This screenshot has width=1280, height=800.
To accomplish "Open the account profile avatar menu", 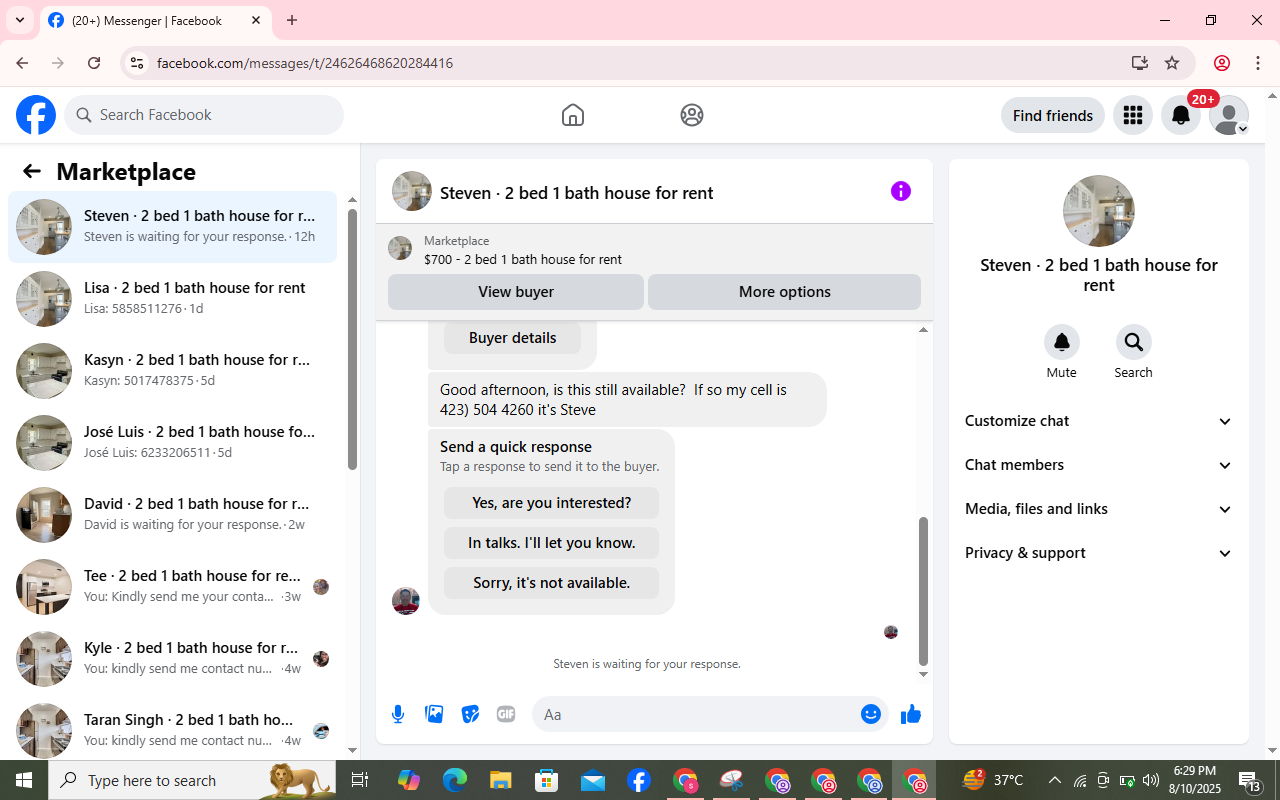I will 1229,115.
